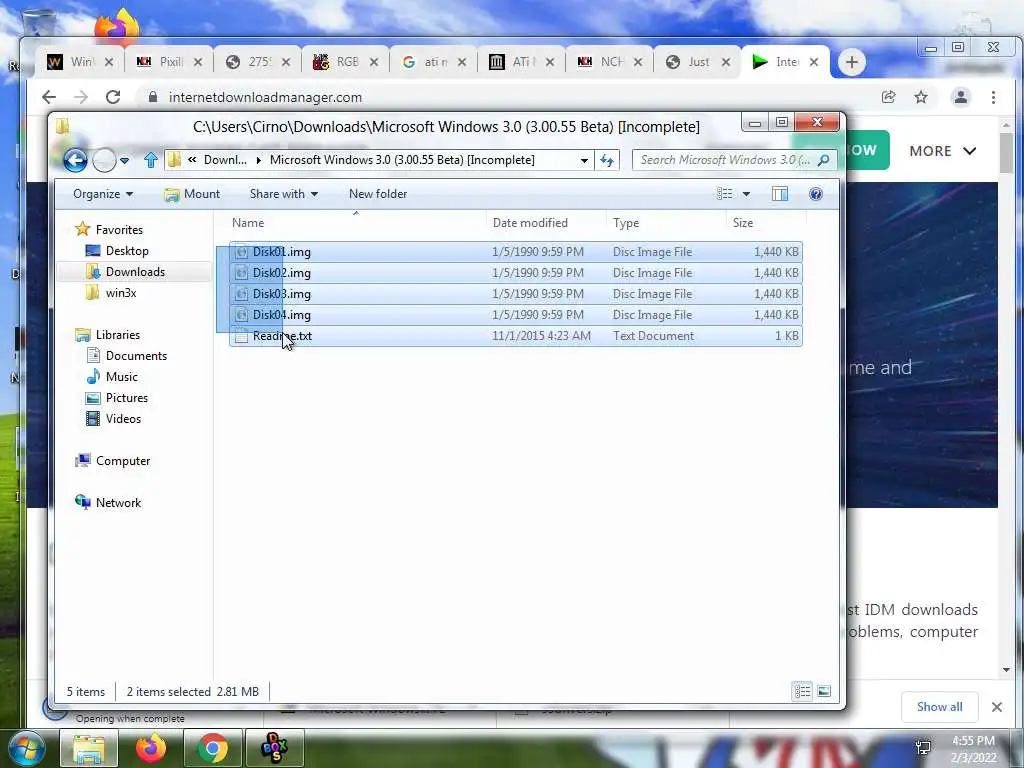Show the preview pane
This screenshot has height=768, width=1024.
(780, 194)
